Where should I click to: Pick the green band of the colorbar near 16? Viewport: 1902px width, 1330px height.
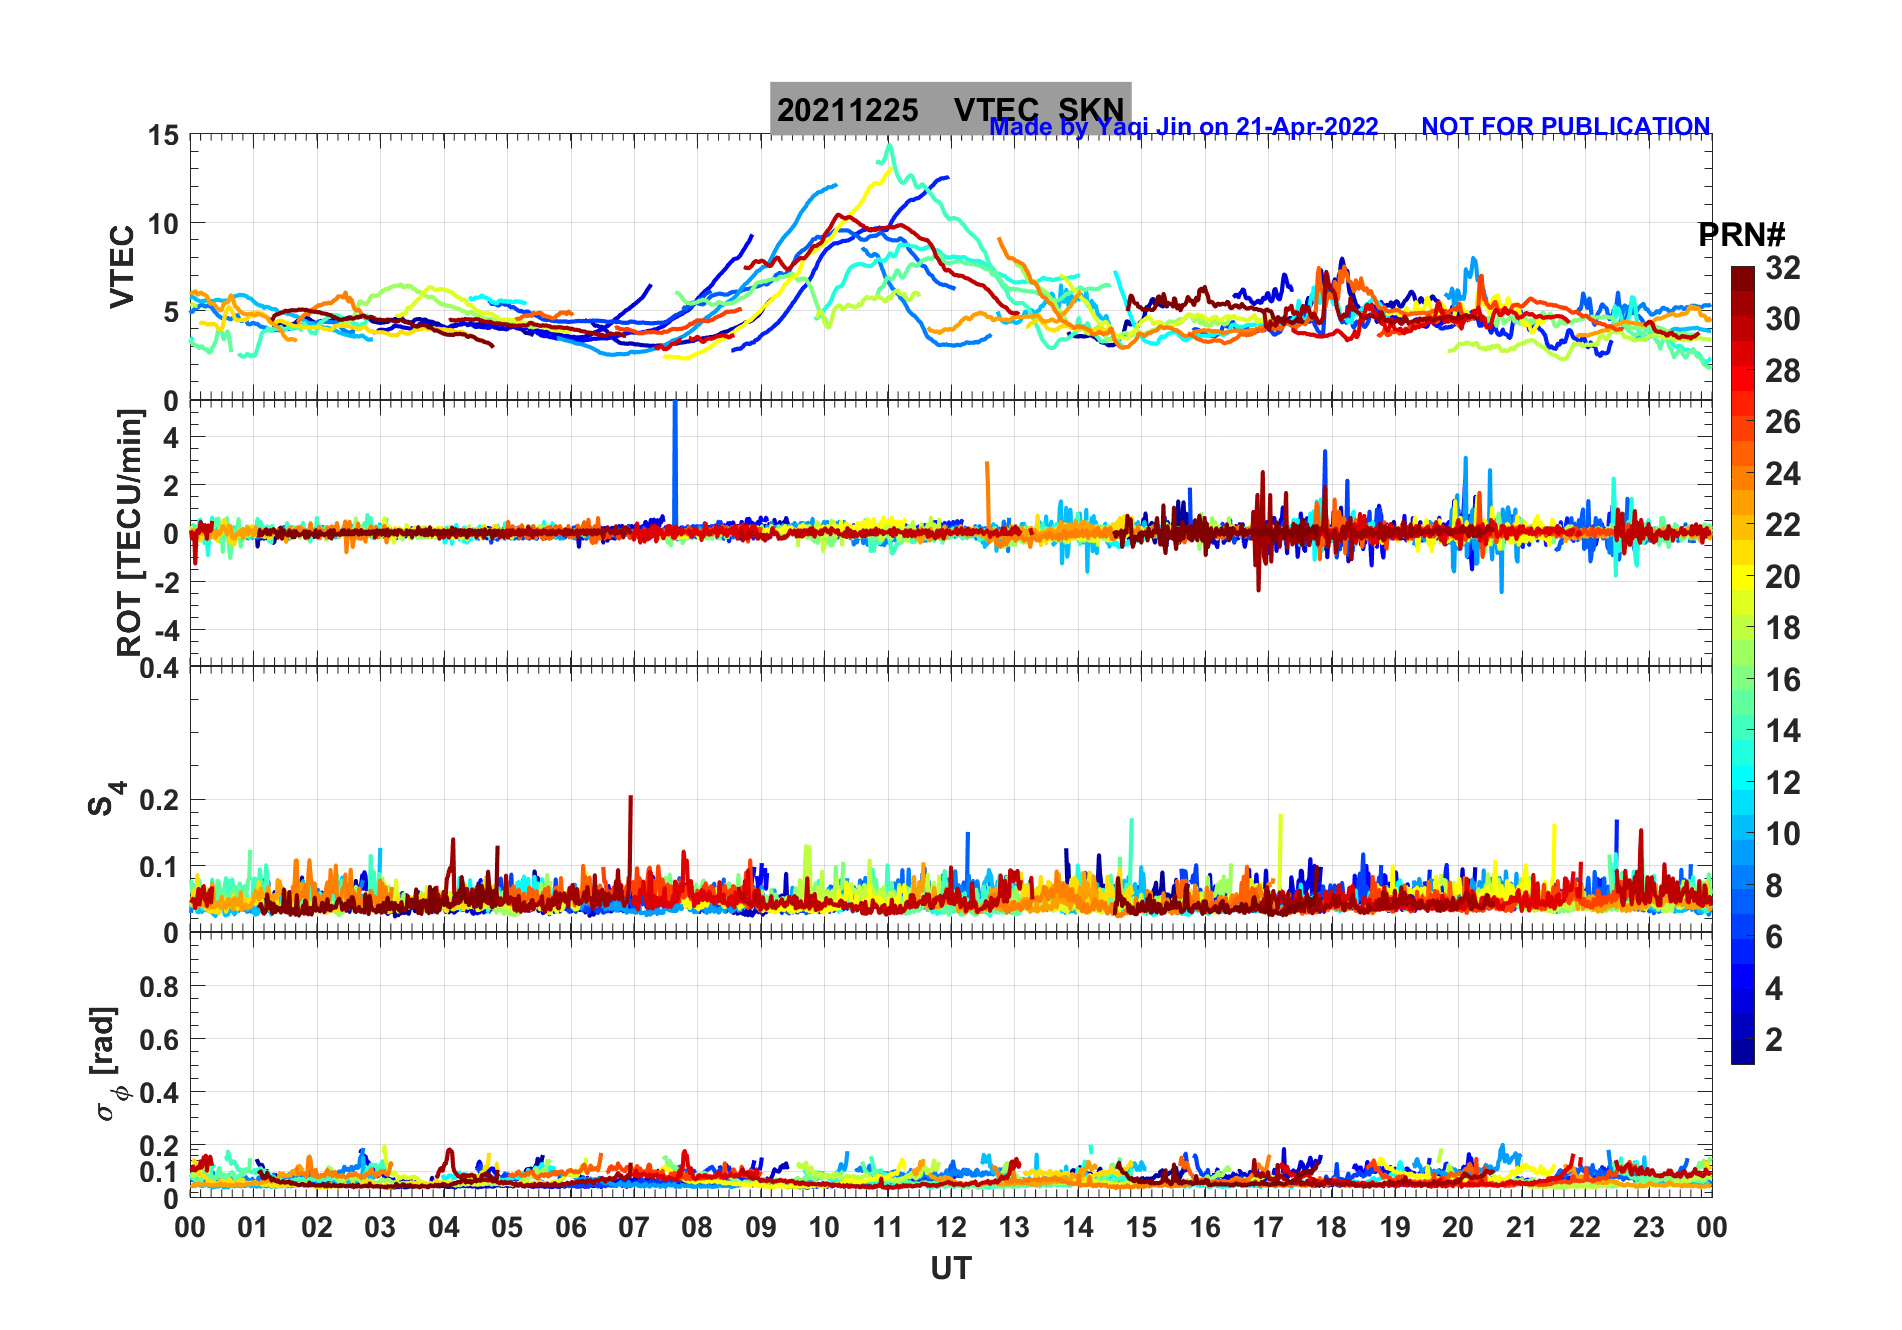(1743, 680)
